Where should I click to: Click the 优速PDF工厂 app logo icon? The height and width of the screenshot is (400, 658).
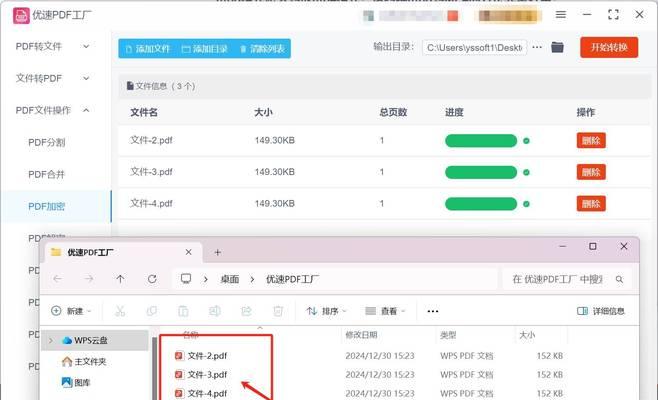[21, 16]
